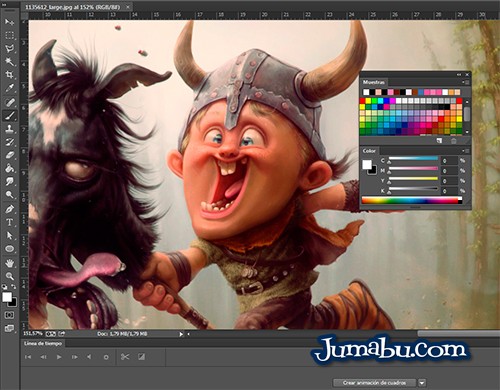Image resolution: width=500 pixels, height=390 pixels.
Task: Close the 1135612_large.jpg document tab
Action: pos(127,7)
